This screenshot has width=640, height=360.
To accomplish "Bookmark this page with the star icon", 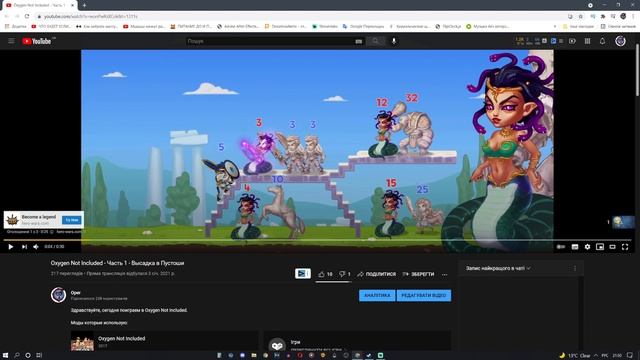I will 580,16.
